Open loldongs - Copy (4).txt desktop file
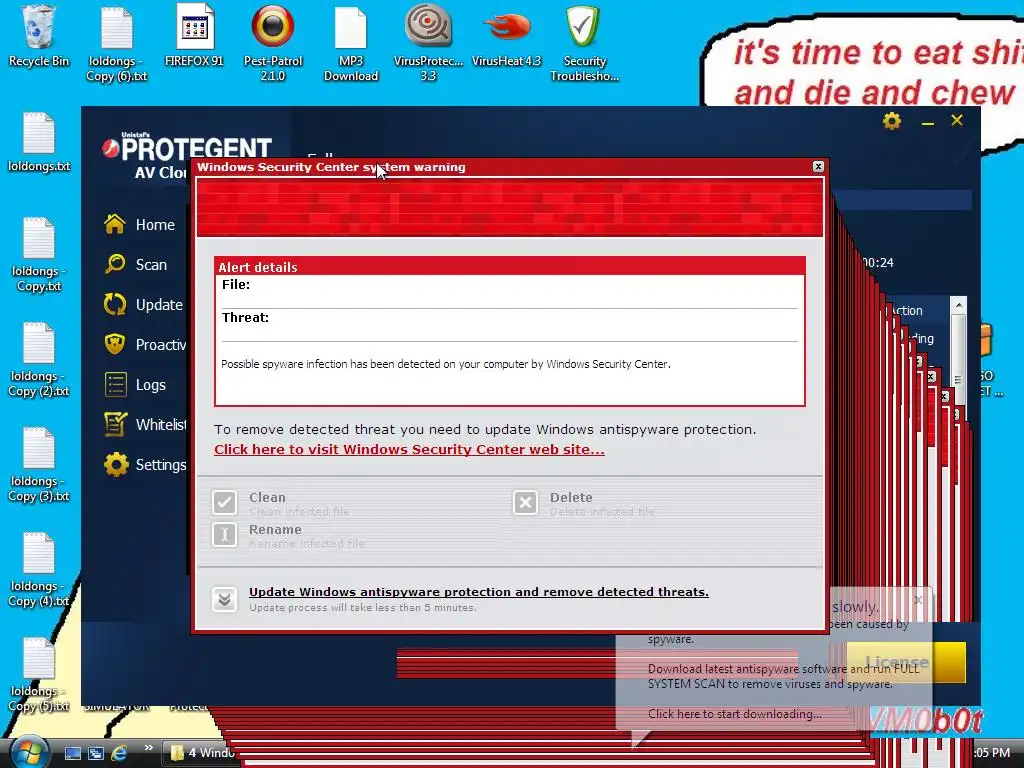The image size is (1024, 768). point(39,570)
